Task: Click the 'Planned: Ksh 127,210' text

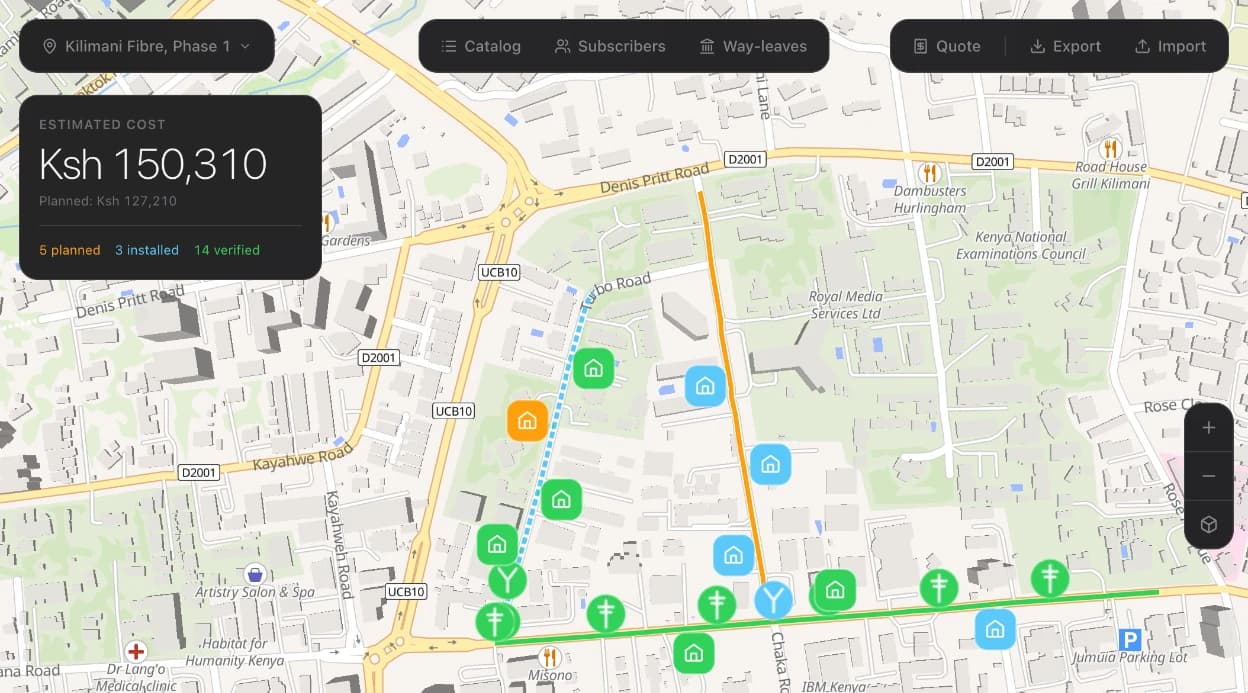Action: (x=108, y=201)
